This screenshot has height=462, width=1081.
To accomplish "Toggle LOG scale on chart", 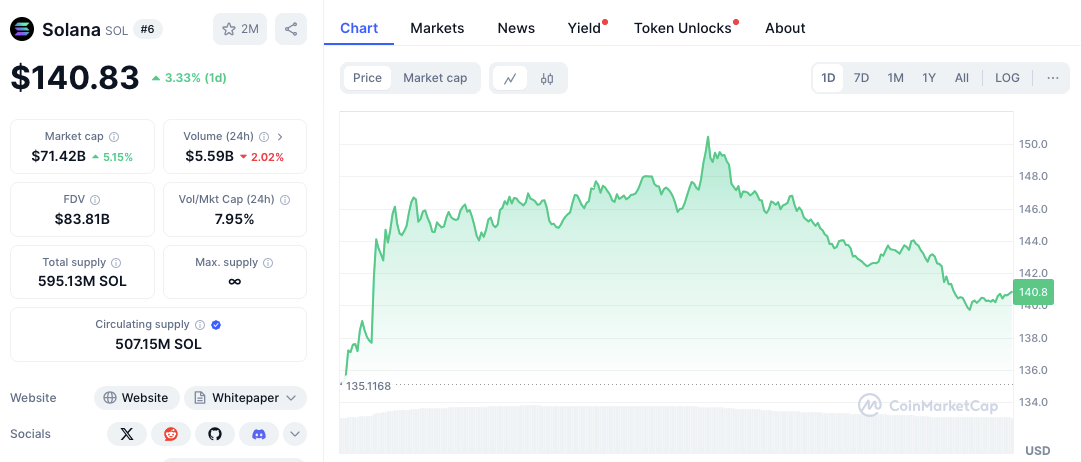I will [1007, 78].
